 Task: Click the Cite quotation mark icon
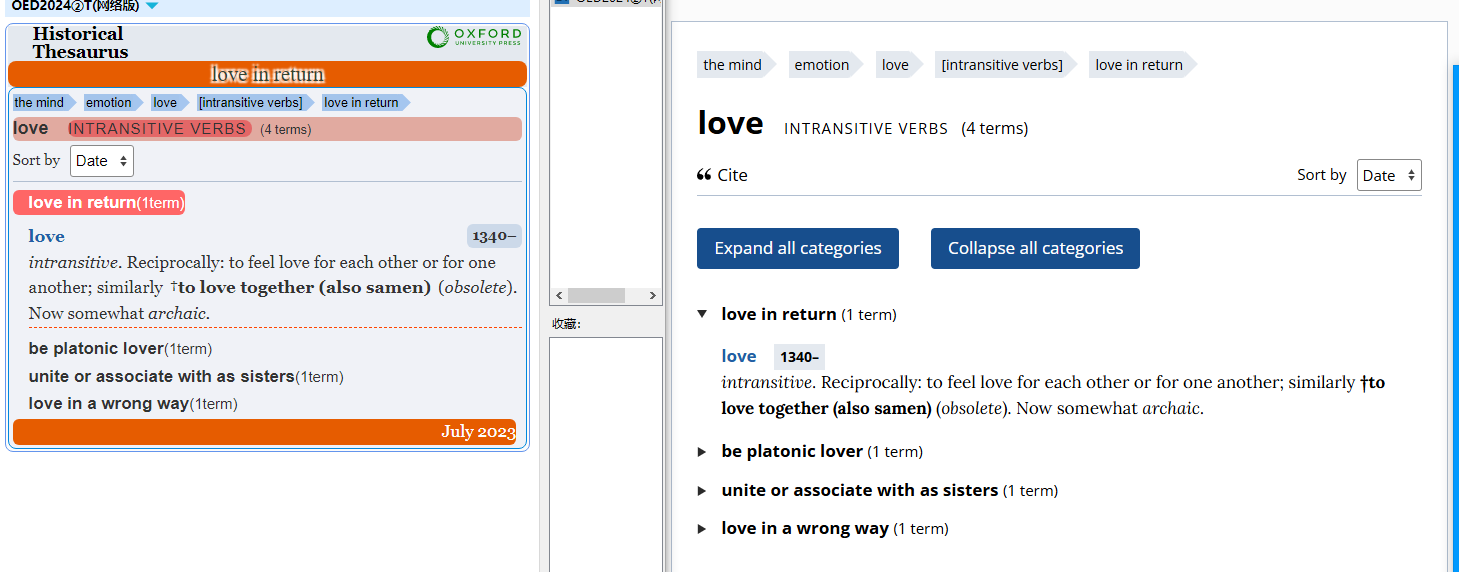click(x=704, y=175)
